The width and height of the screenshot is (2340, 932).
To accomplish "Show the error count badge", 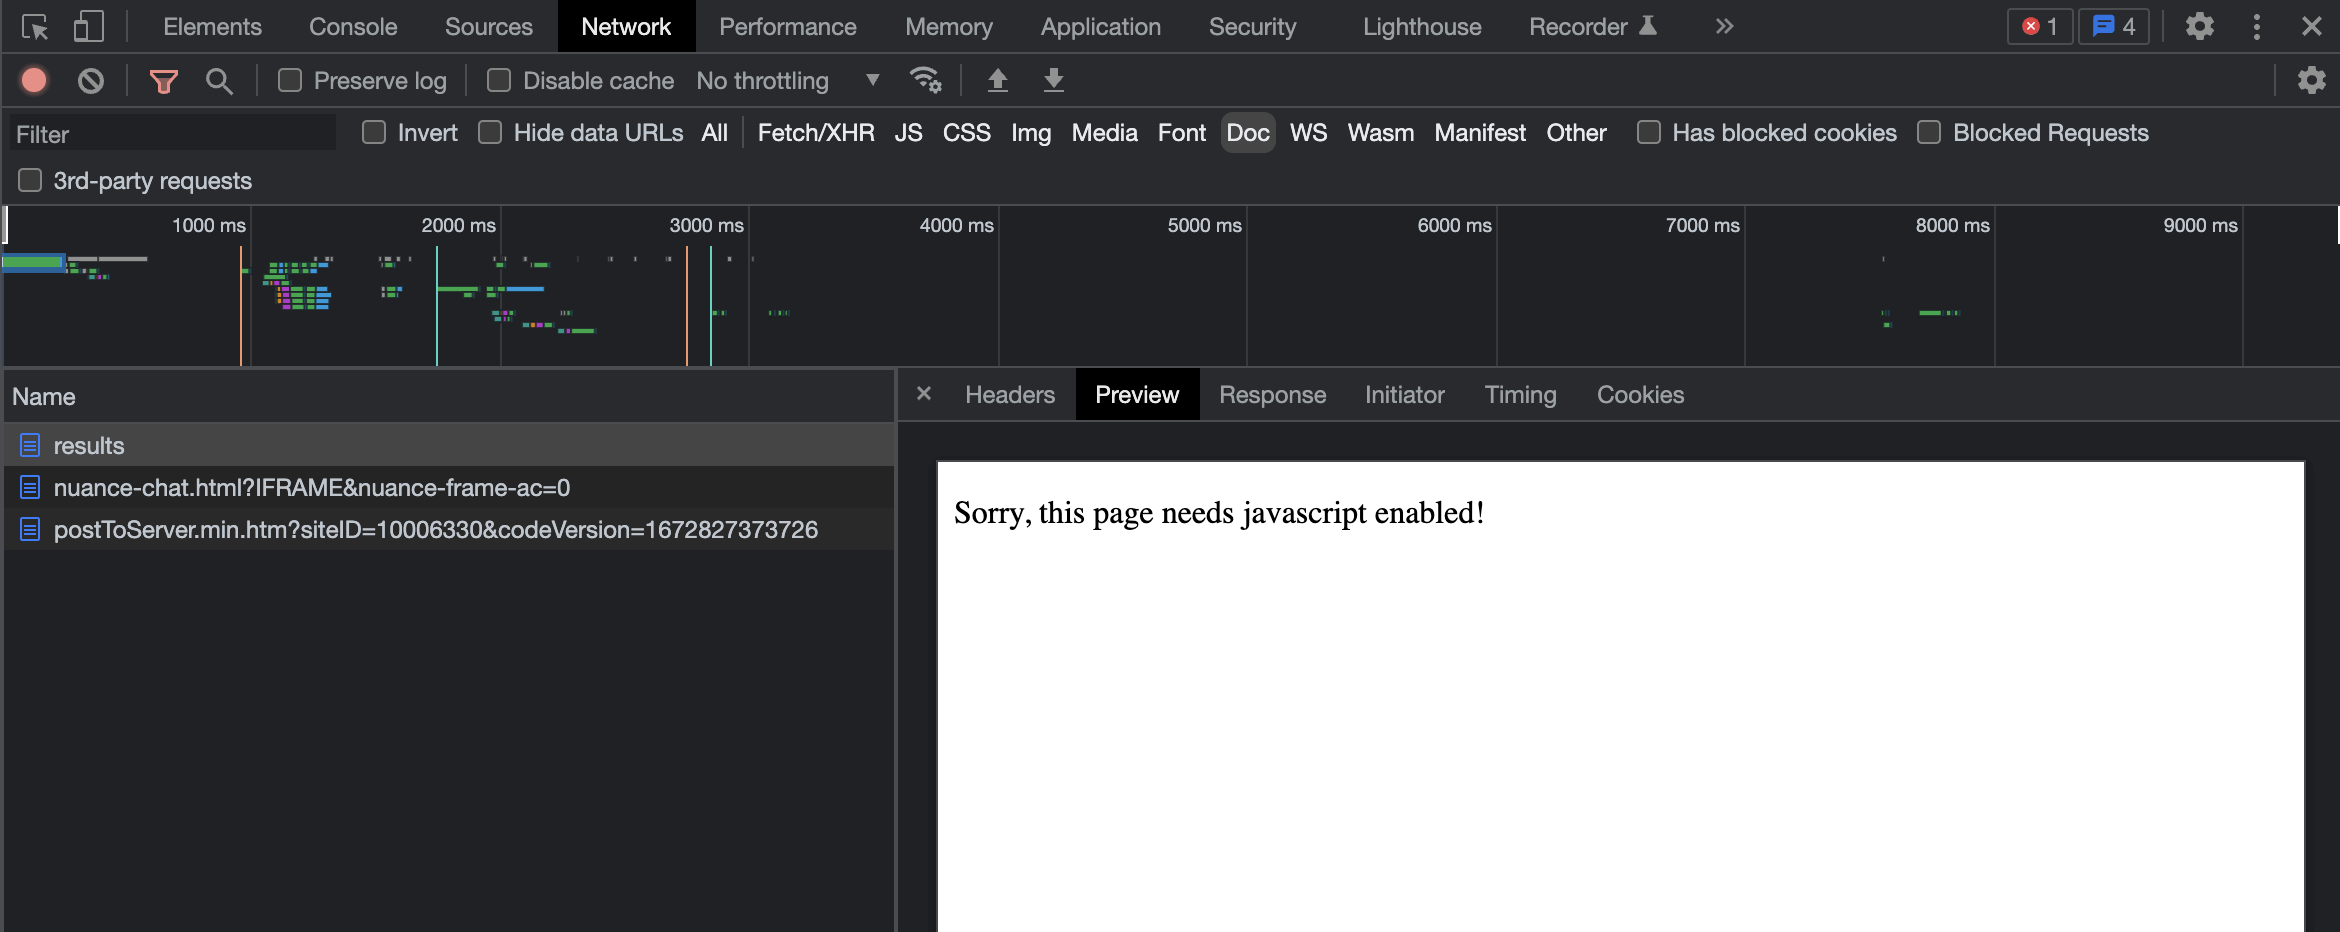I will 2039,26.
